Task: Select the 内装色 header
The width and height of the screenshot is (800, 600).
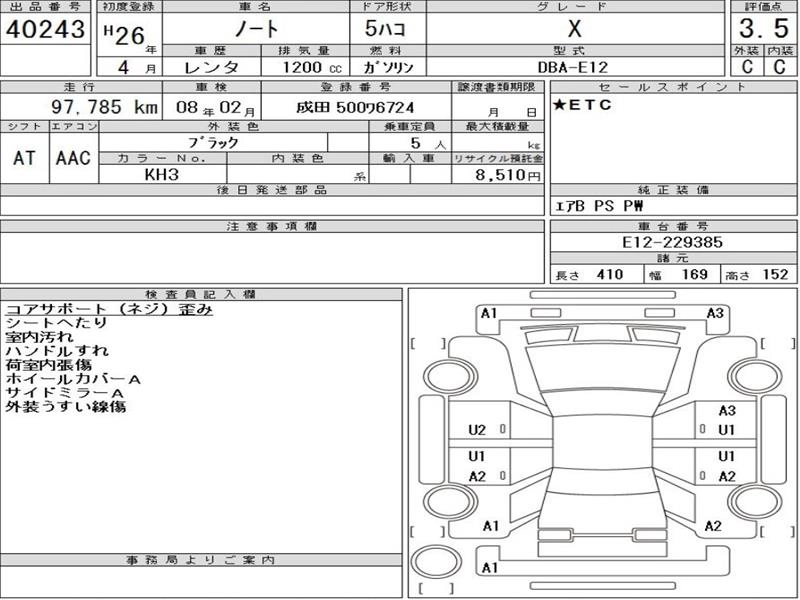Action: [x=297, y=159]
